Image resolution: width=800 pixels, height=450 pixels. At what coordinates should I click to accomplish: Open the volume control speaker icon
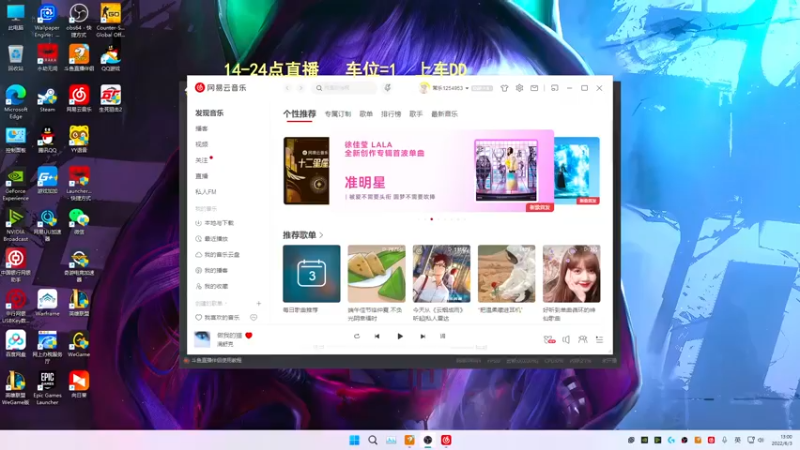click(x=566, y=339)
